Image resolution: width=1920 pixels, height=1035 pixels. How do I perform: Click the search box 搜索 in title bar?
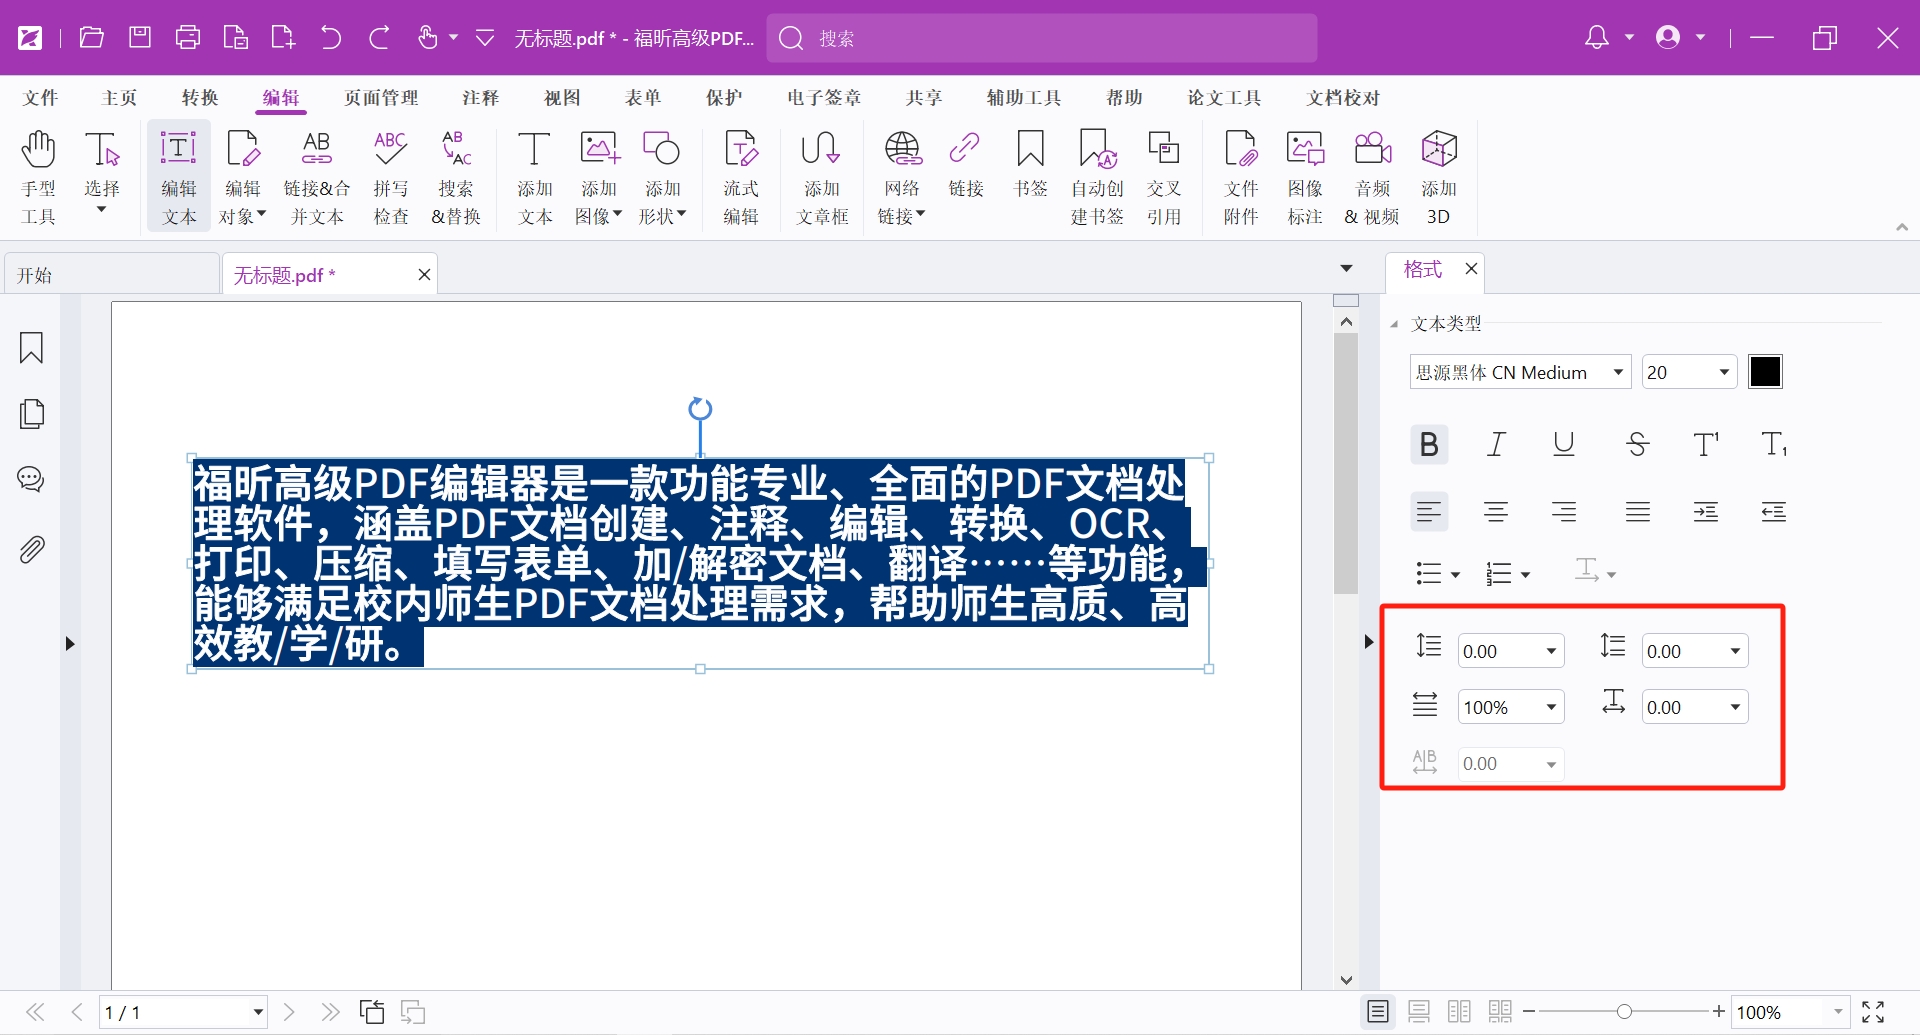(1042, 38)
